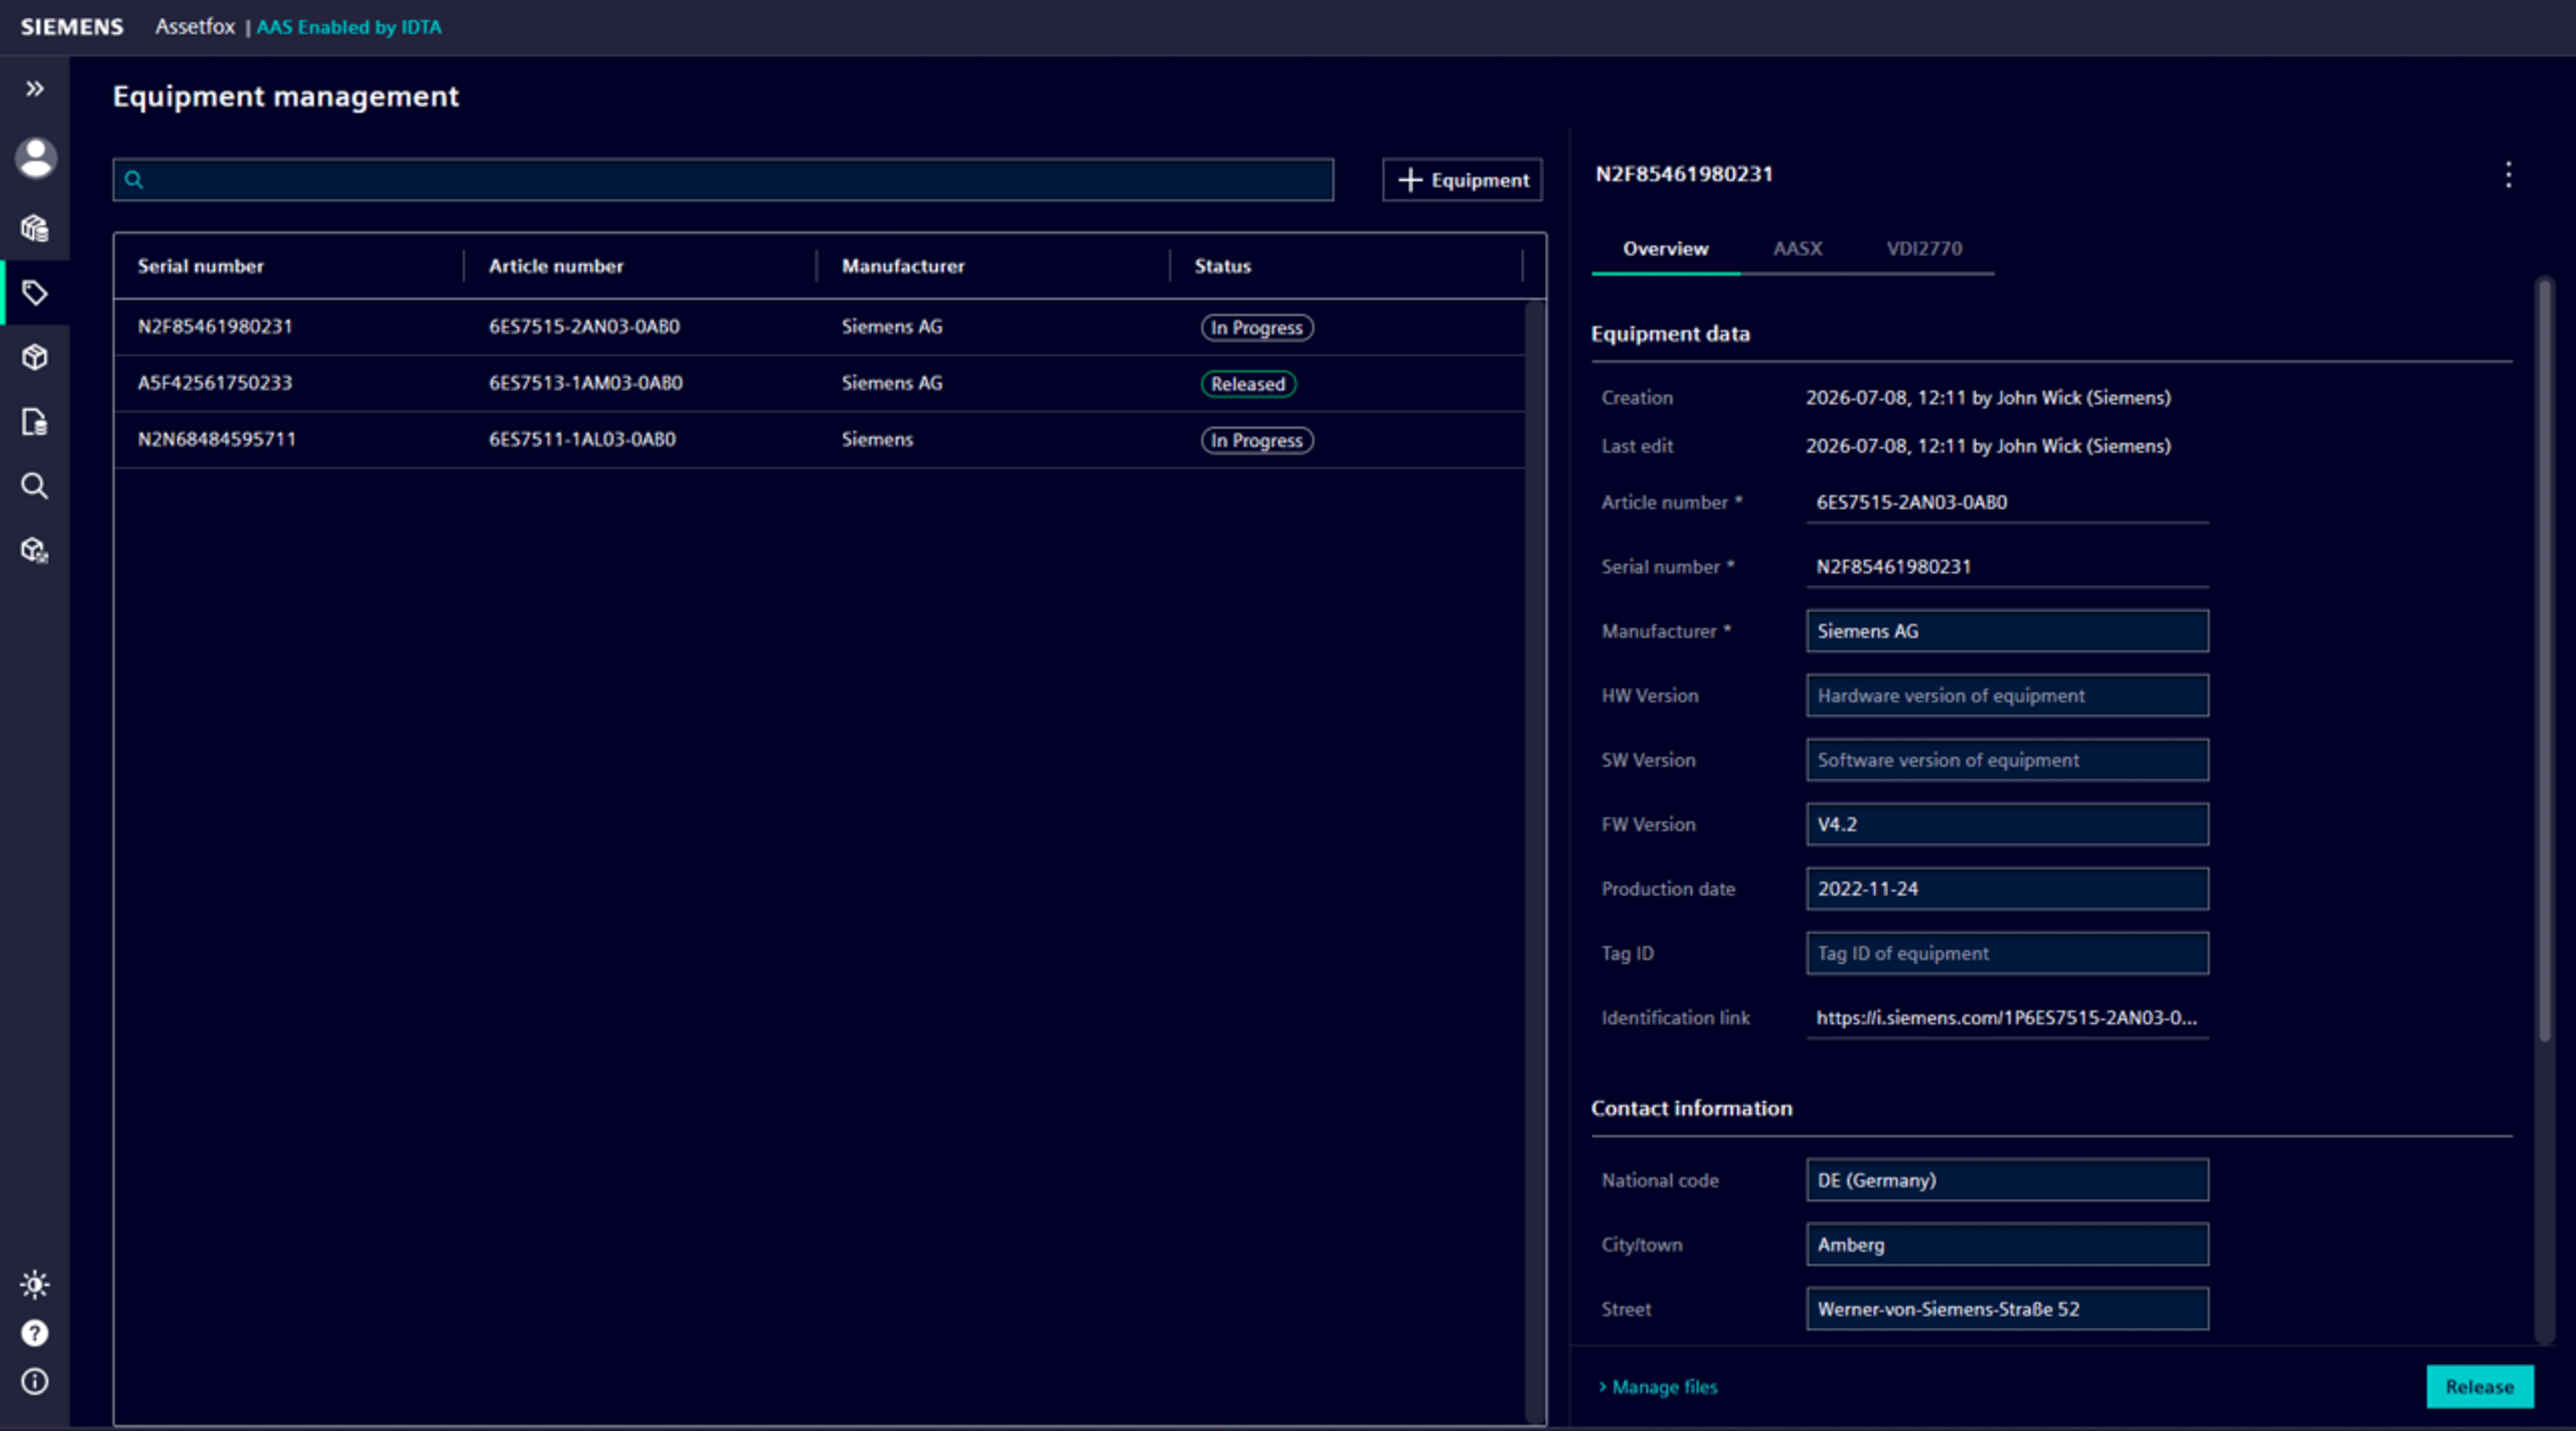Switch to the AASX tab
Image resolution: width=2576 pixels, height=1431 pixels.
(x=1797, y=249)
